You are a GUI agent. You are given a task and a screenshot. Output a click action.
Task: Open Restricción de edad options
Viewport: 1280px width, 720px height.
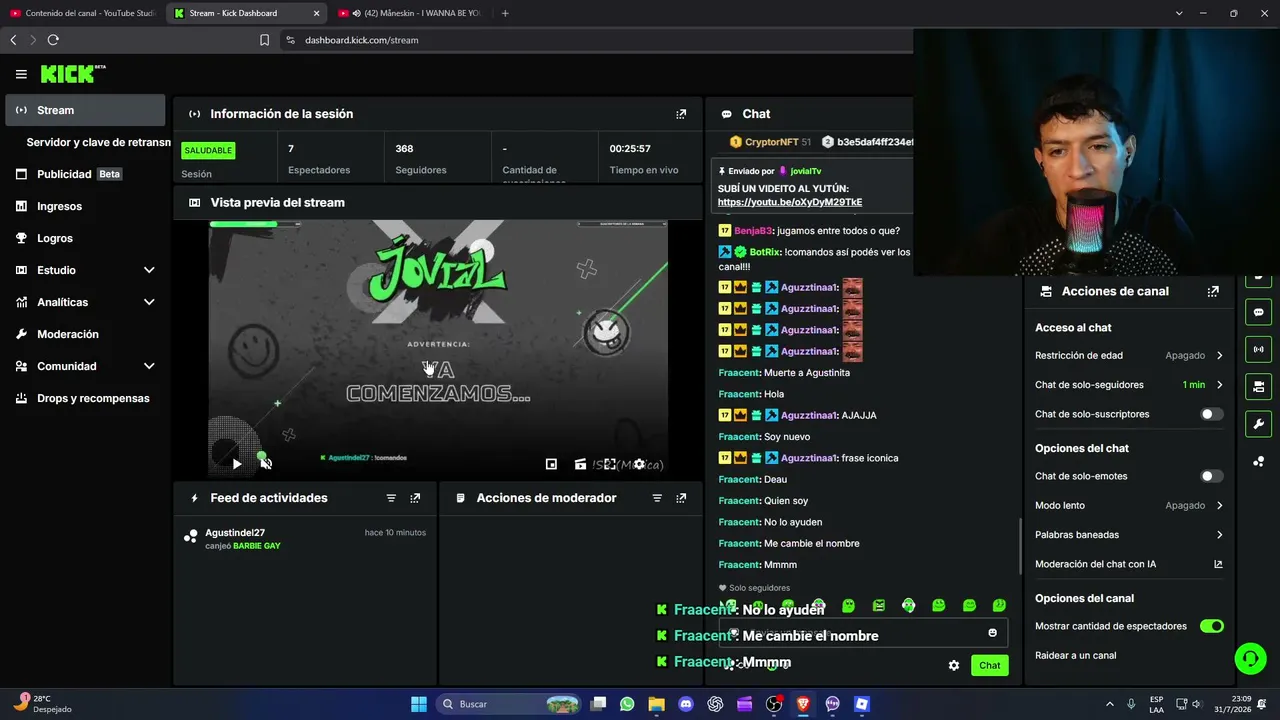coord(1129,355)
